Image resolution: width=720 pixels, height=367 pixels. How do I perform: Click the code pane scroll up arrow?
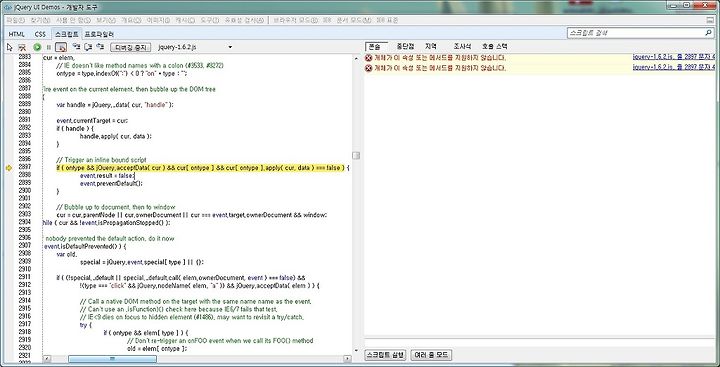coord(356,58)
